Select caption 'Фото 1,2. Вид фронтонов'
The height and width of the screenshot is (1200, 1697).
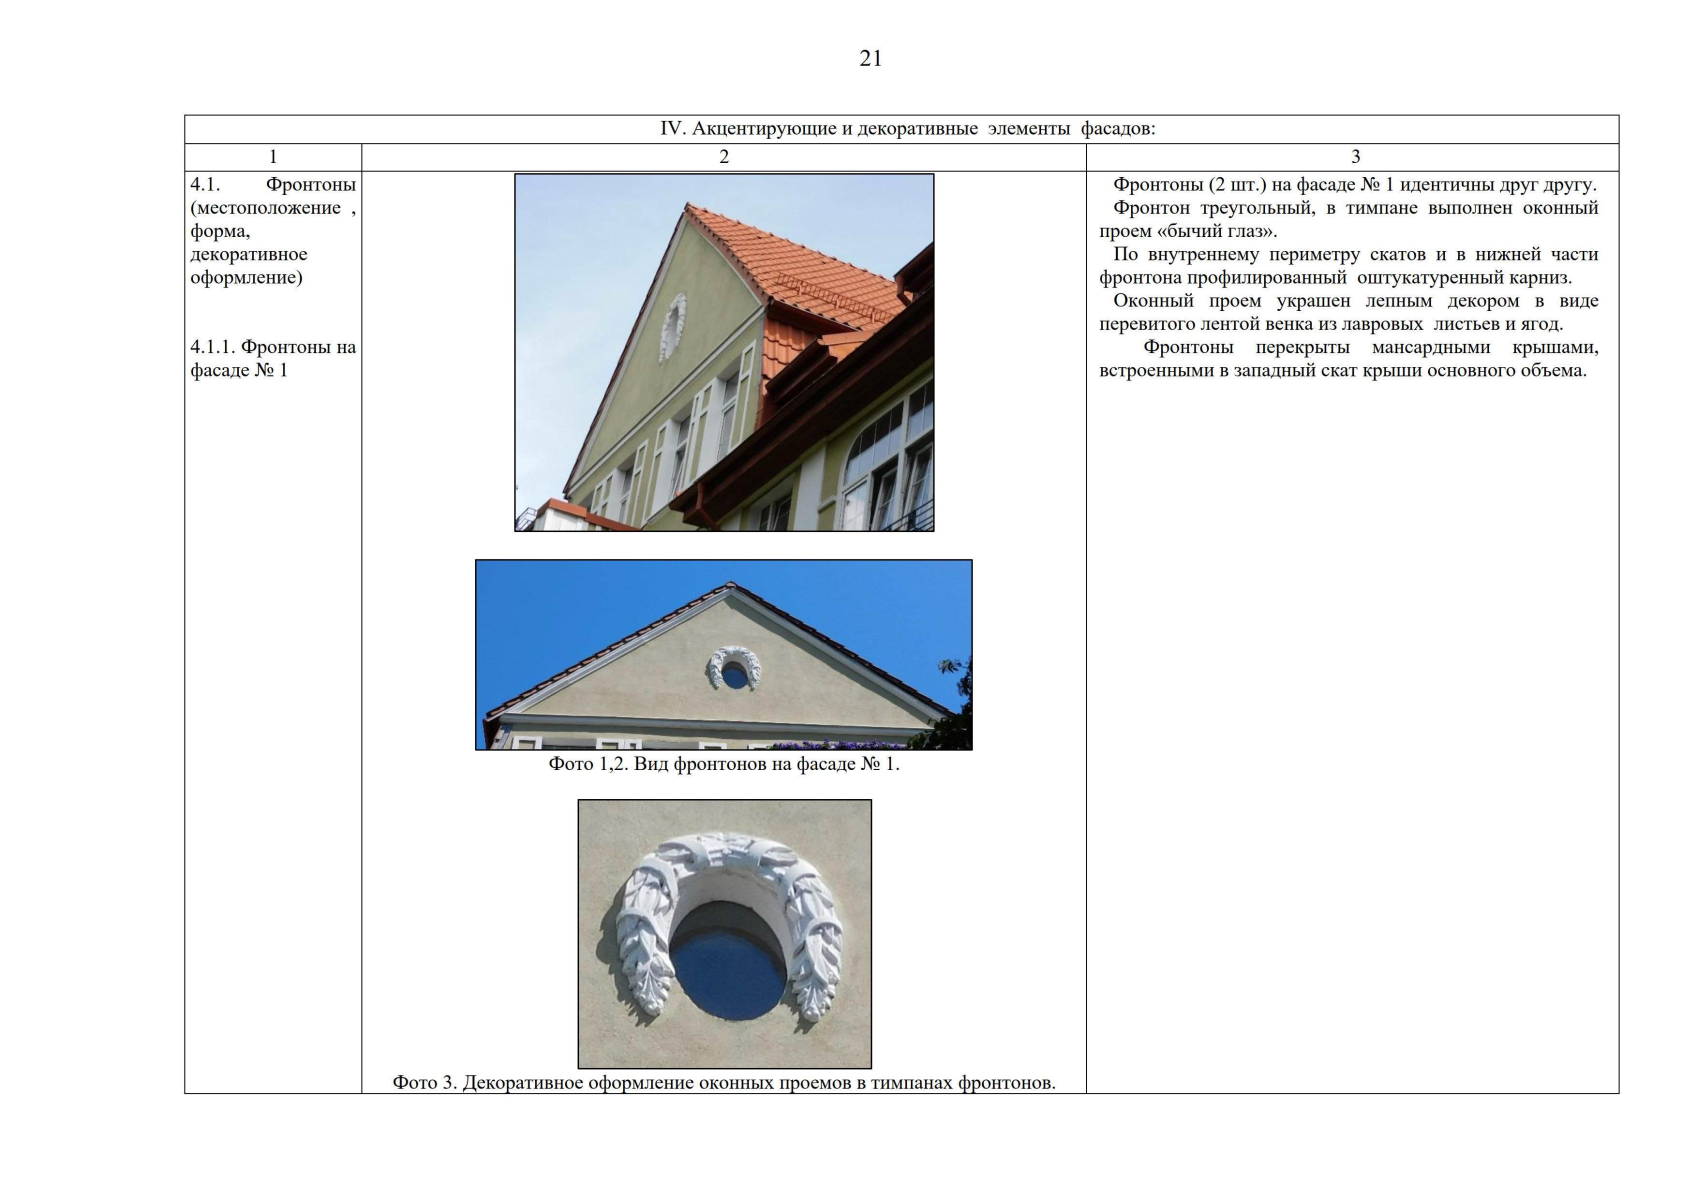tap(723, 764)
